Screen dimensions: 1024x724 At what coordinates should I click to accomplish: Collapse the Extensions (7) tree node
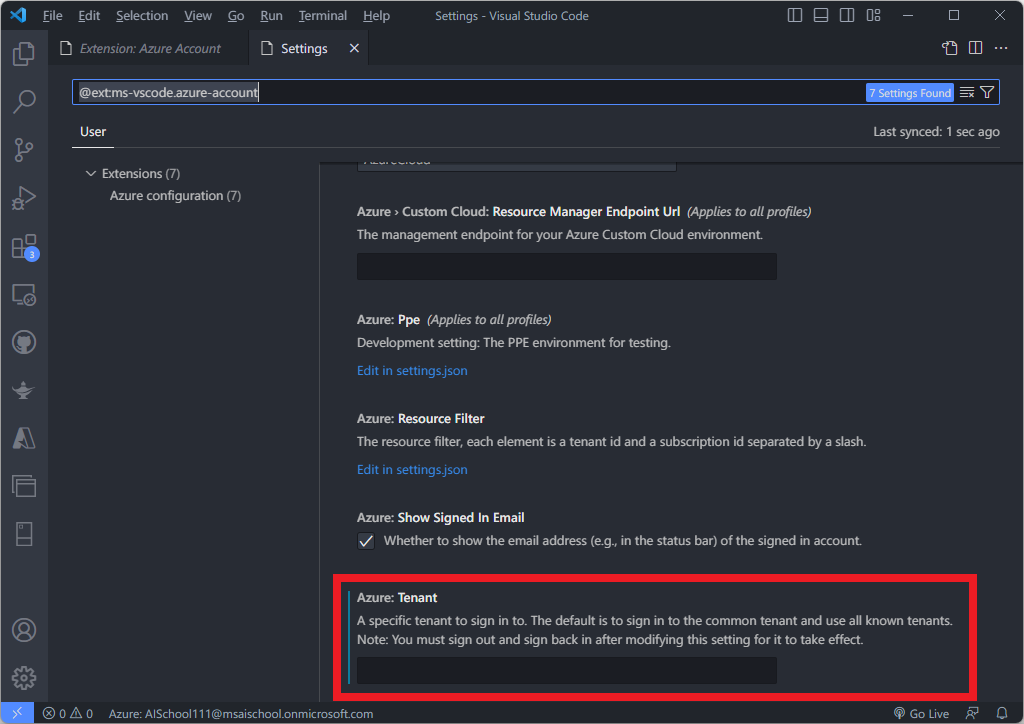(x=91, y=174)
